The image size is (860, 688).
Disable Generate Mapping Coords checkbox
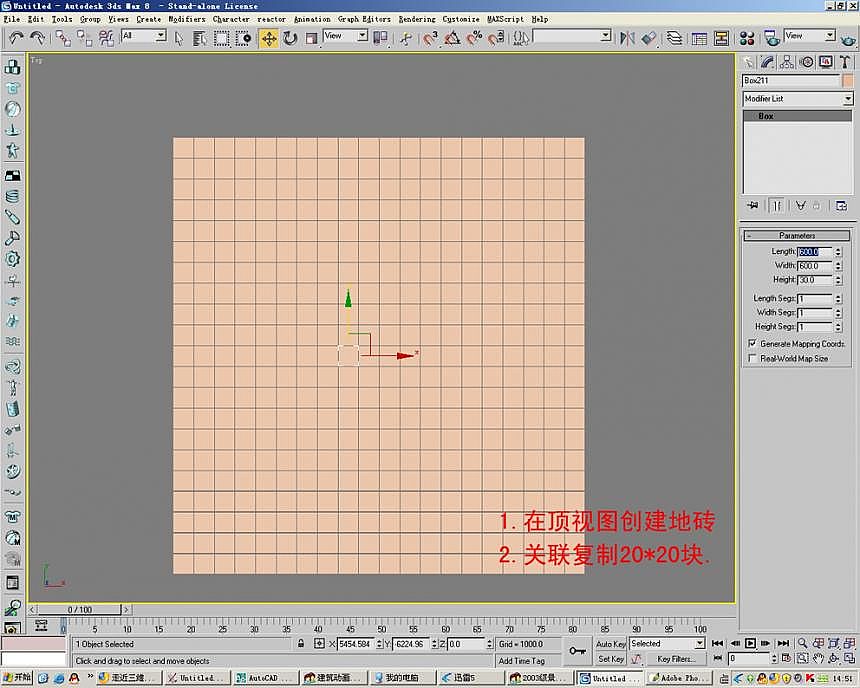752,343
